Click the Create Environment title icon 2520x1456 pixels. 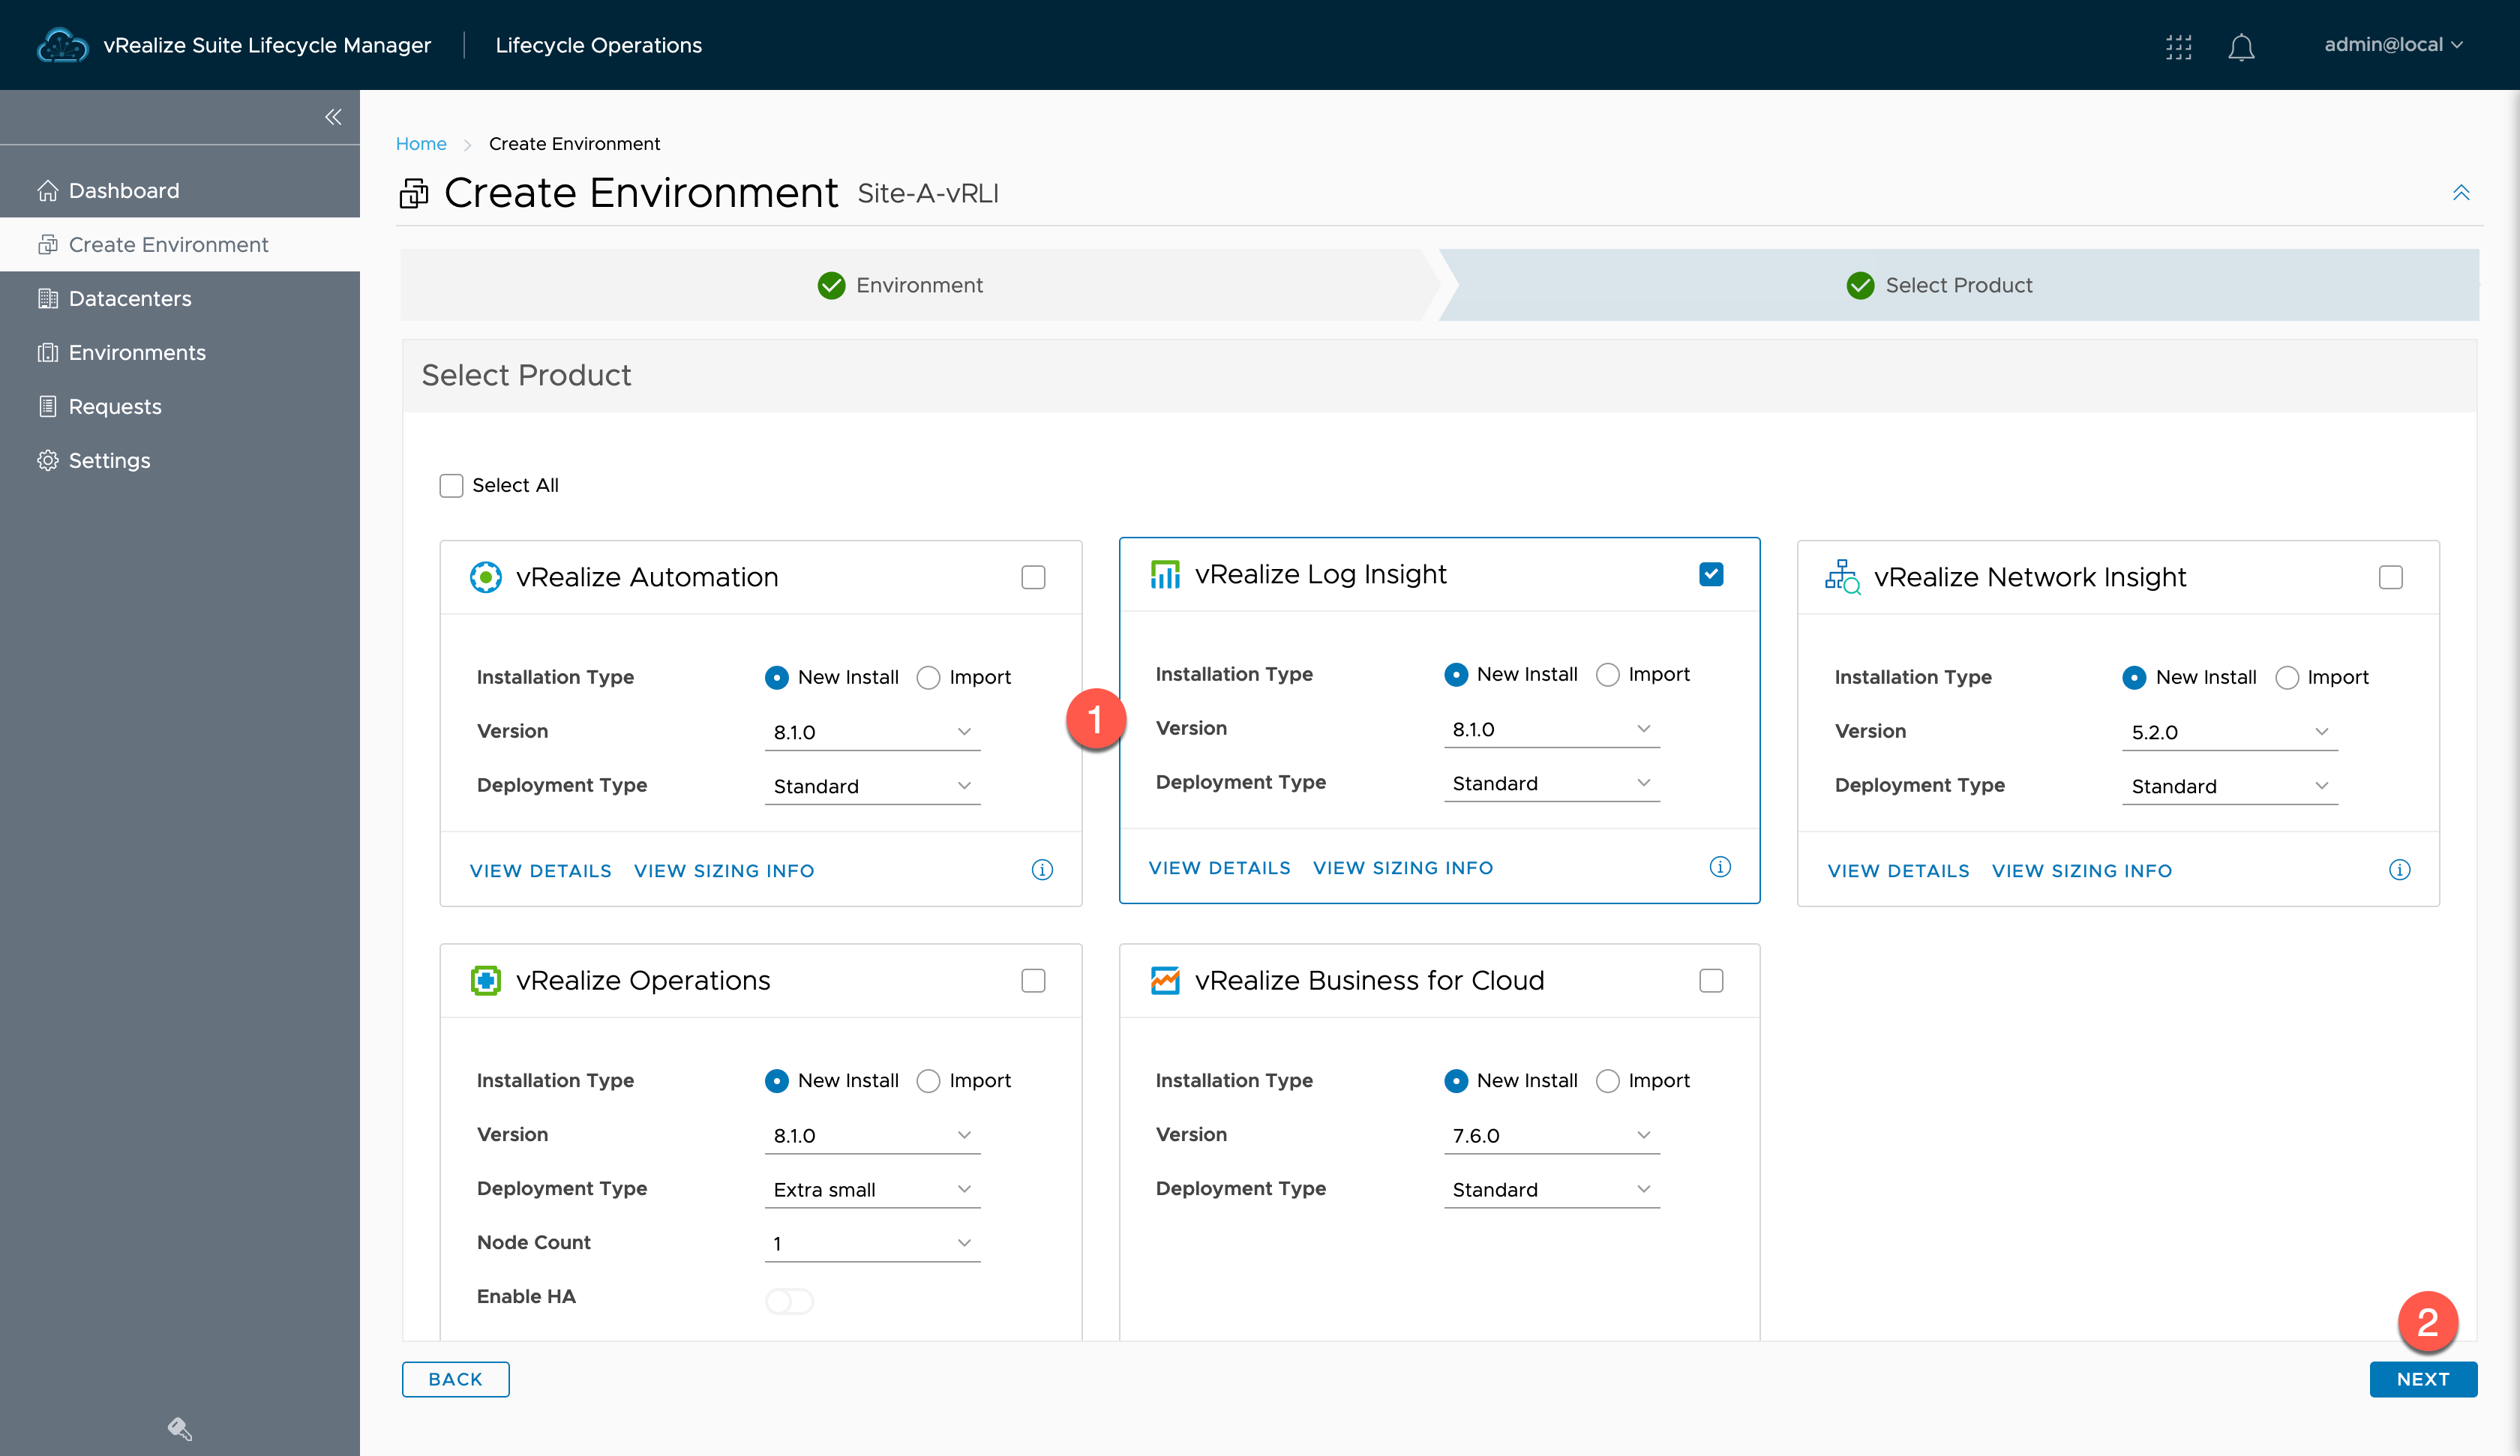point(414,193)
